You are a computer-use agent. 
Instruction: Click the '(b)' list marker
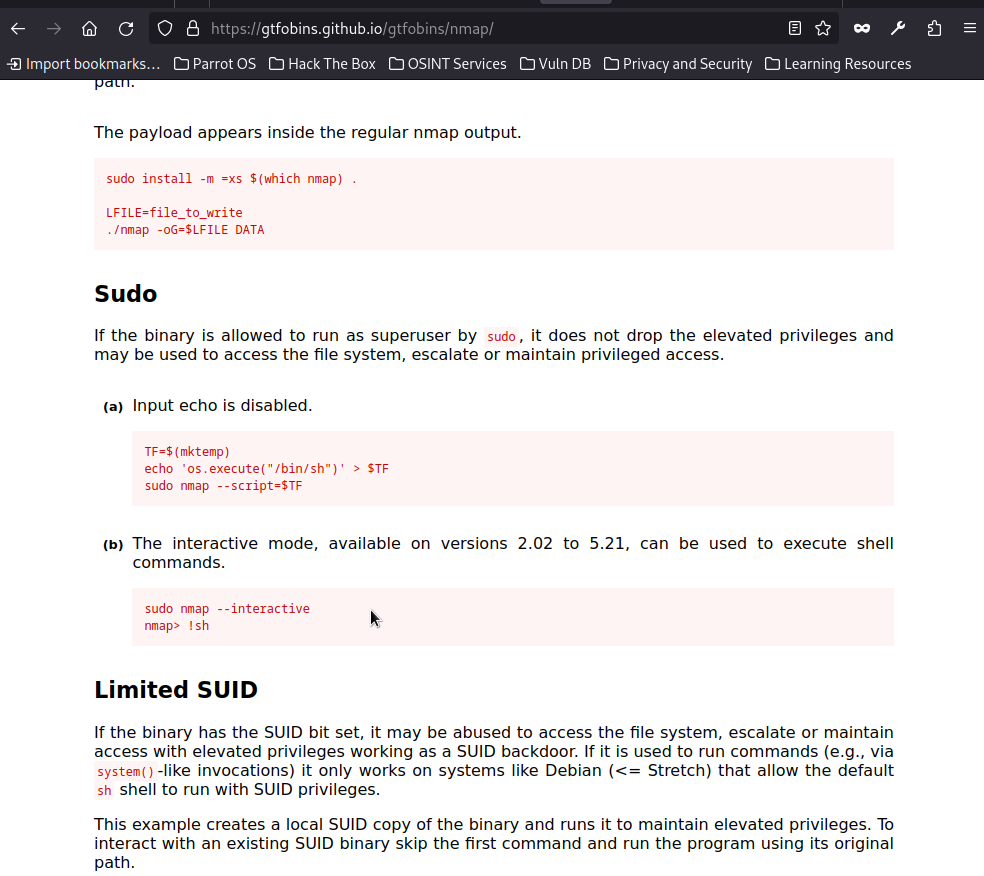113,545
